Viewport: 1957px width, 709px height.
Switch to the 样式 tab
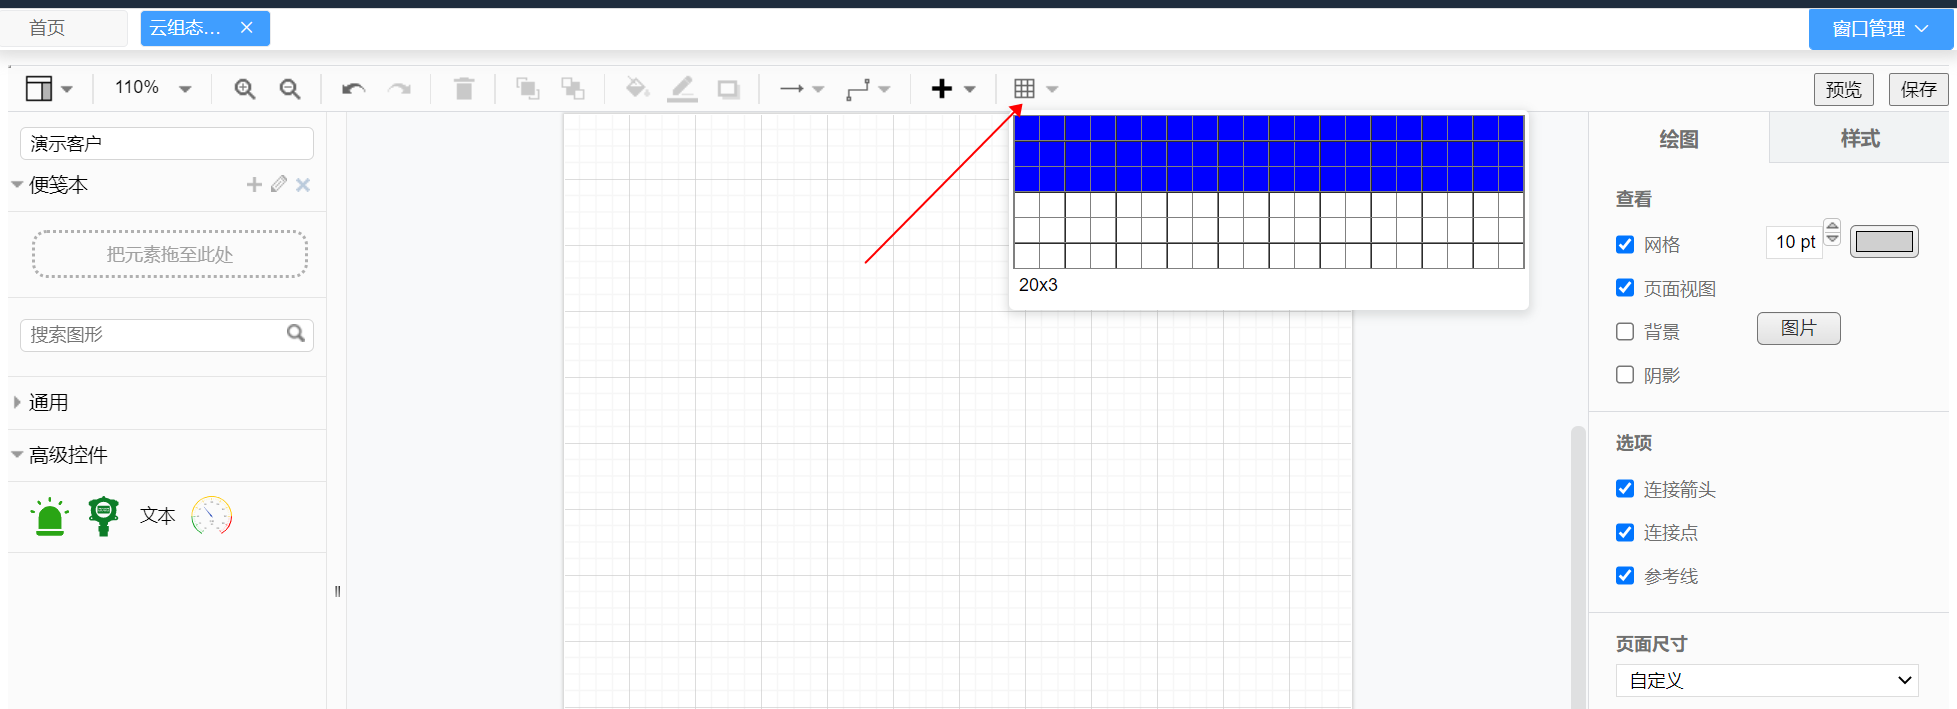(x=1859, y=139)
